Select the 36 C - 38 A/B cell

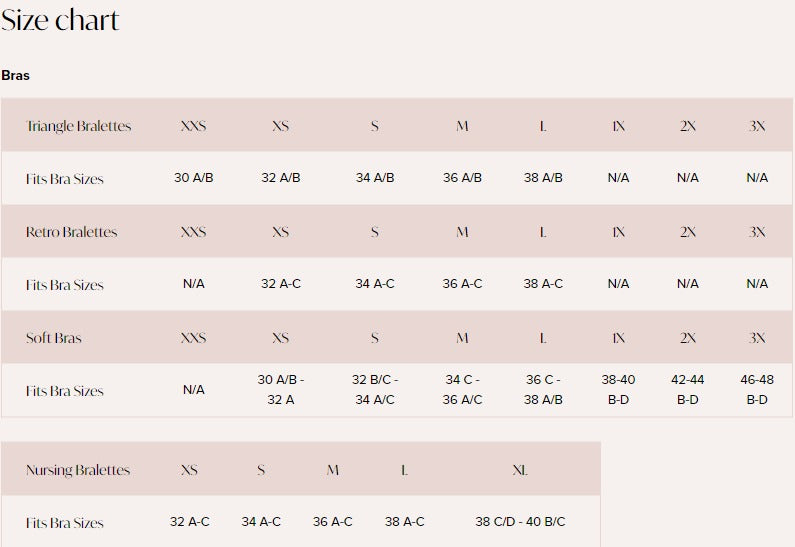(543, 390)
